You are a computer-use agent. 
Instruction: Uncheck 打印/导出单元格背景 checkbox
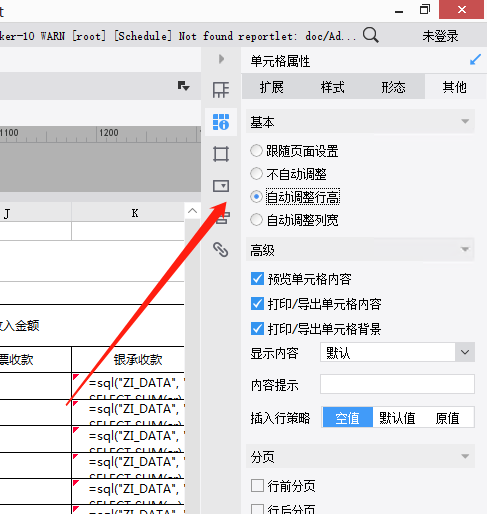coord(257,329)
